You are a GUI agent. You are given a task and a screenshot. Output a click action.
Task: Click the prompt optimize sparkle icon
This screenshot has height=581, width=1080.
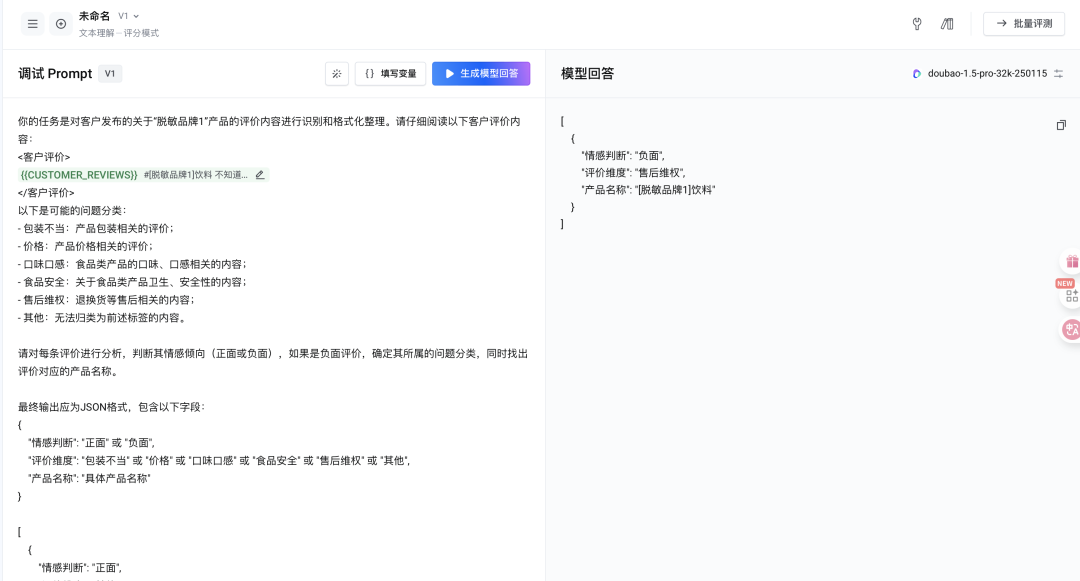pos(336,73)
